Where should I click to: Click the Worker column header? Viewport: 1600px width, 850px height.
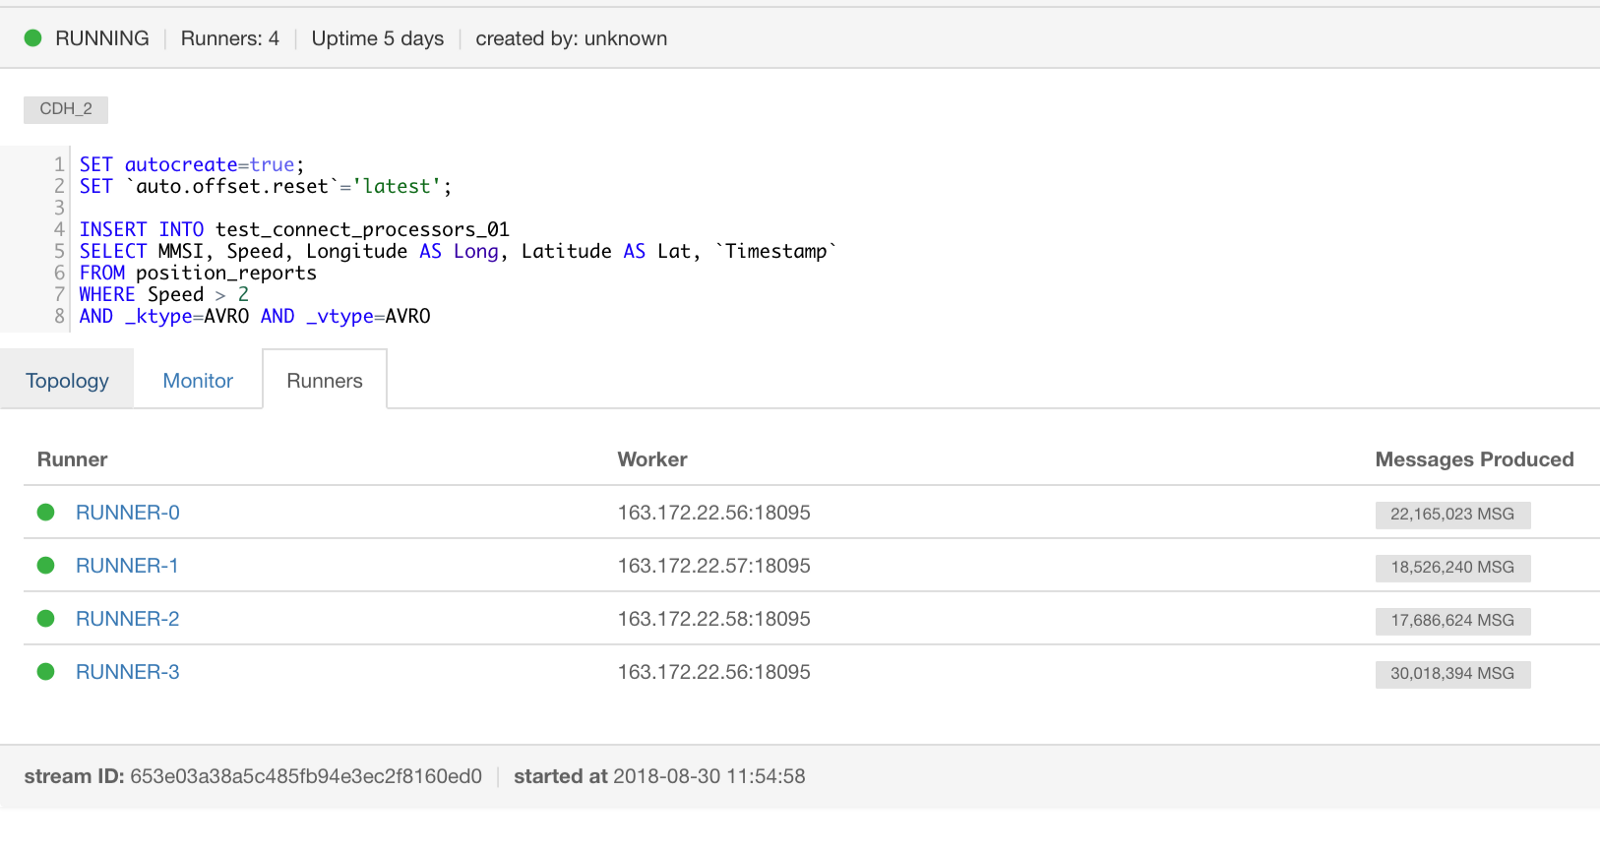click(652, 459)
